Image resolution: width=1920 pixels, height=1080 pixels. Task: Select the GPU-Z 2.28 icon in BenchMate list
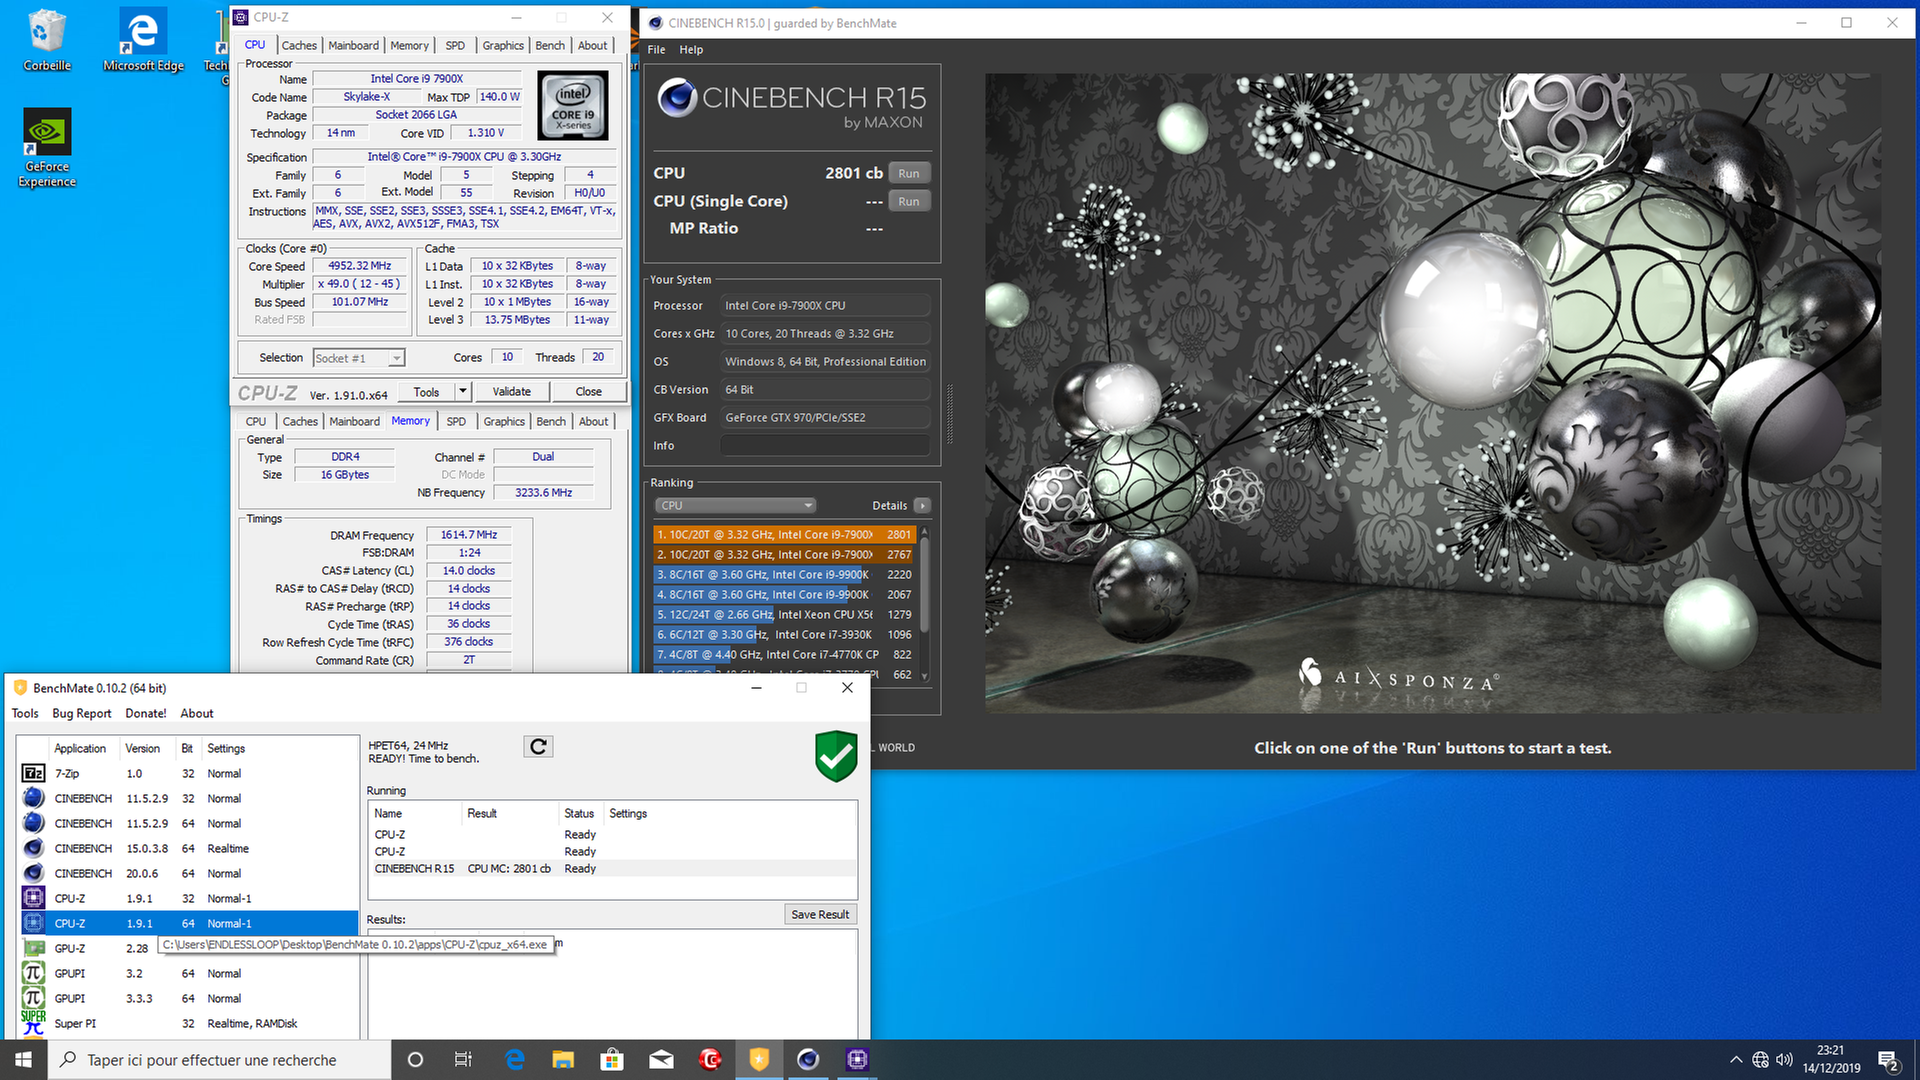pyautogui.click(x=33, y=948)
